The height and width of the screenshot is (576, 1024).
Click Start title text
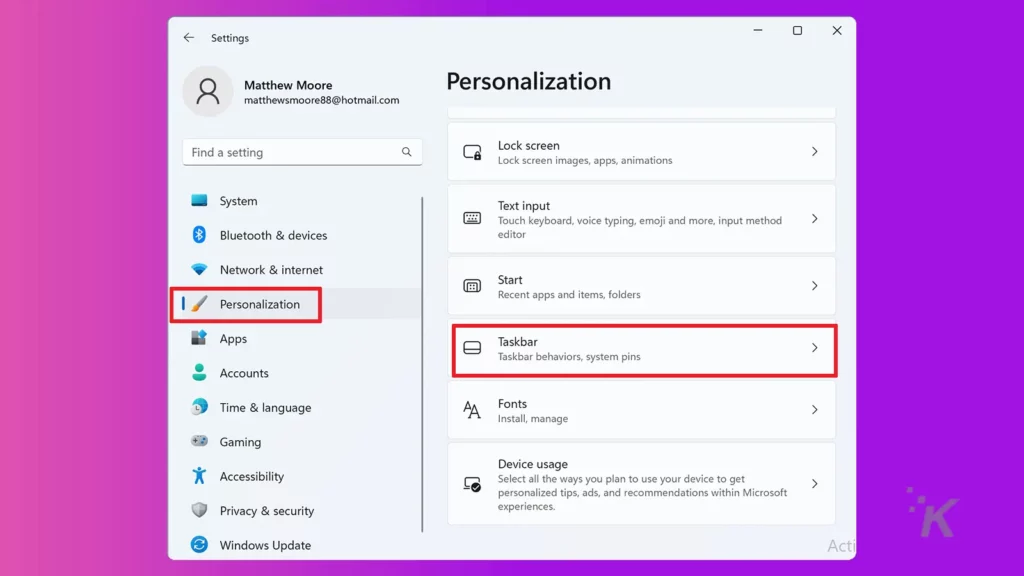pos(509,280)
